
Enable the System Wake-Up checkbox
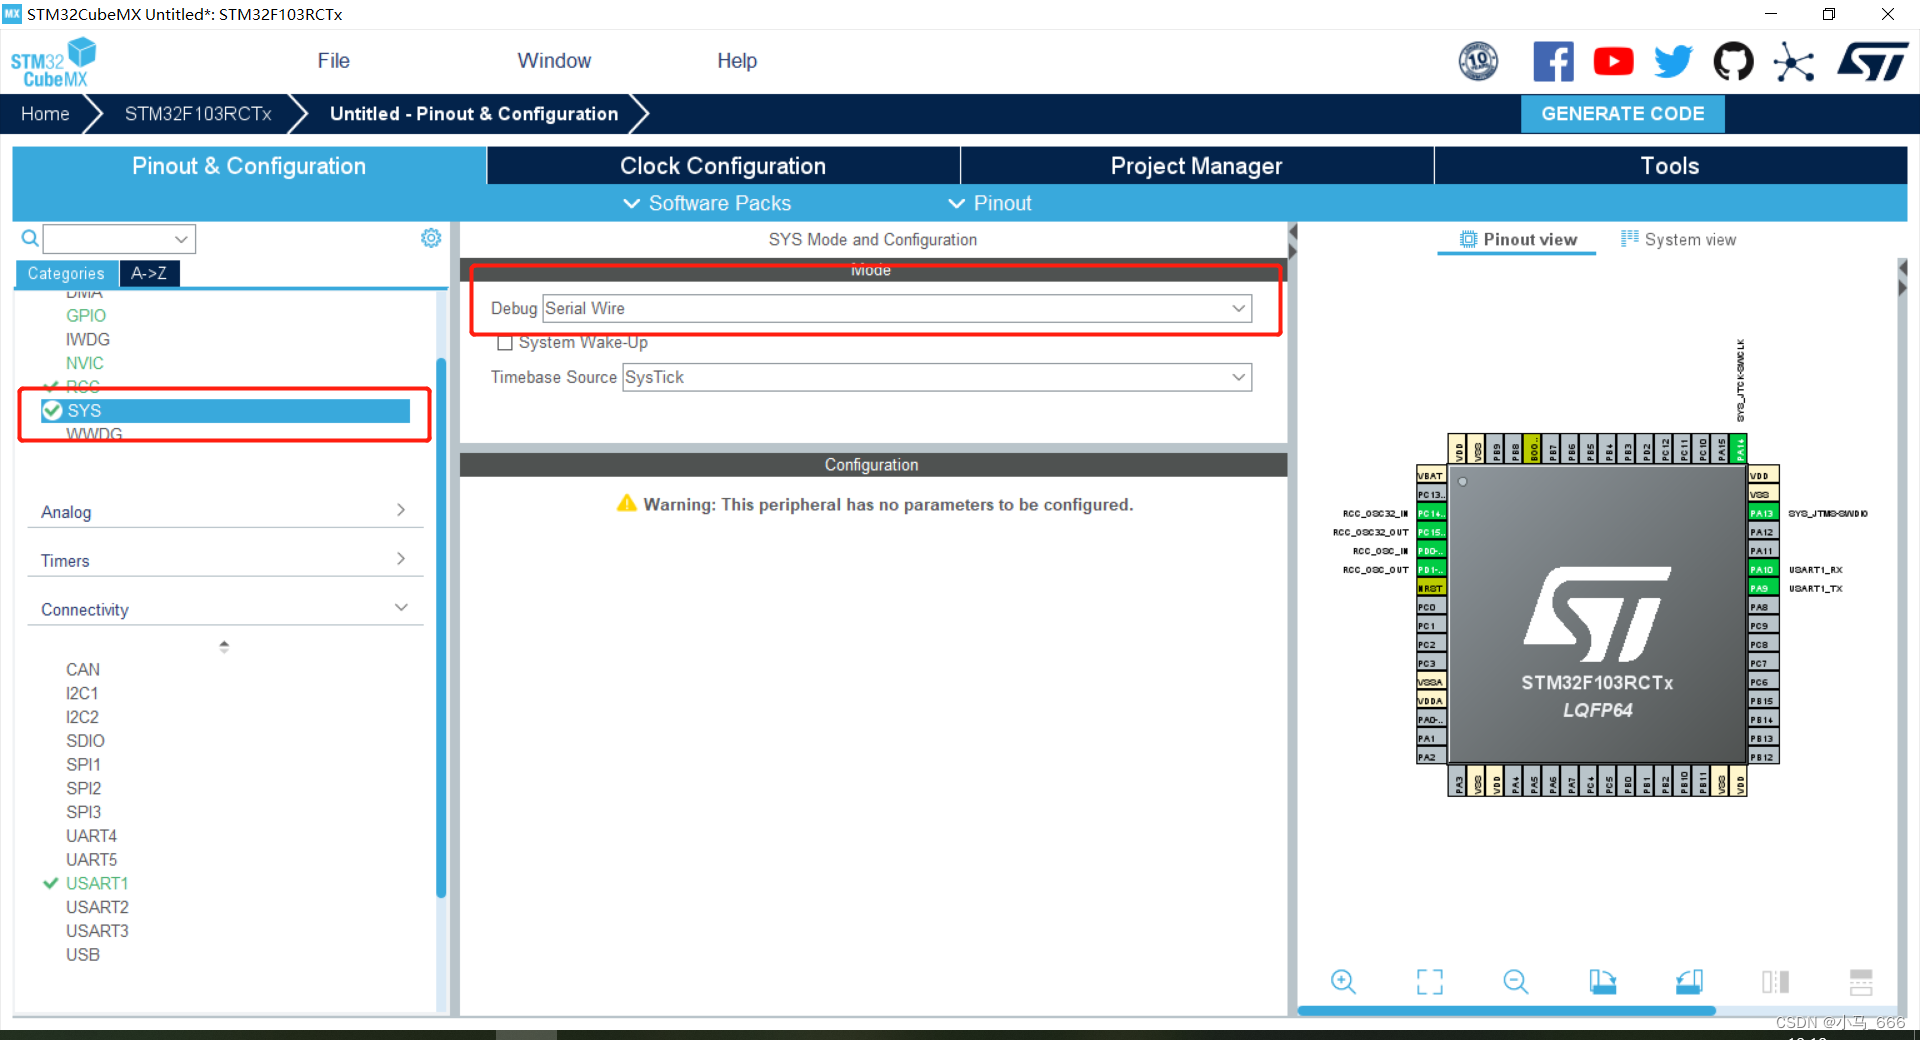click(505, 343)
